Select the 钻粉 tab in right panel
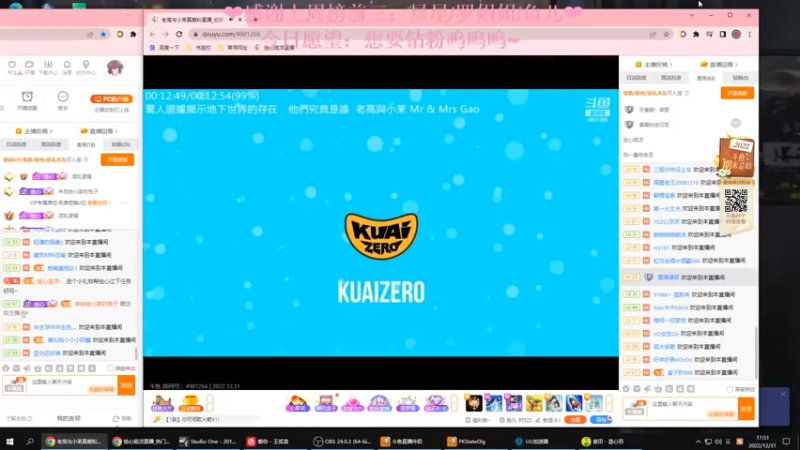This screenshot has width=800, height=450. [740, 78]
